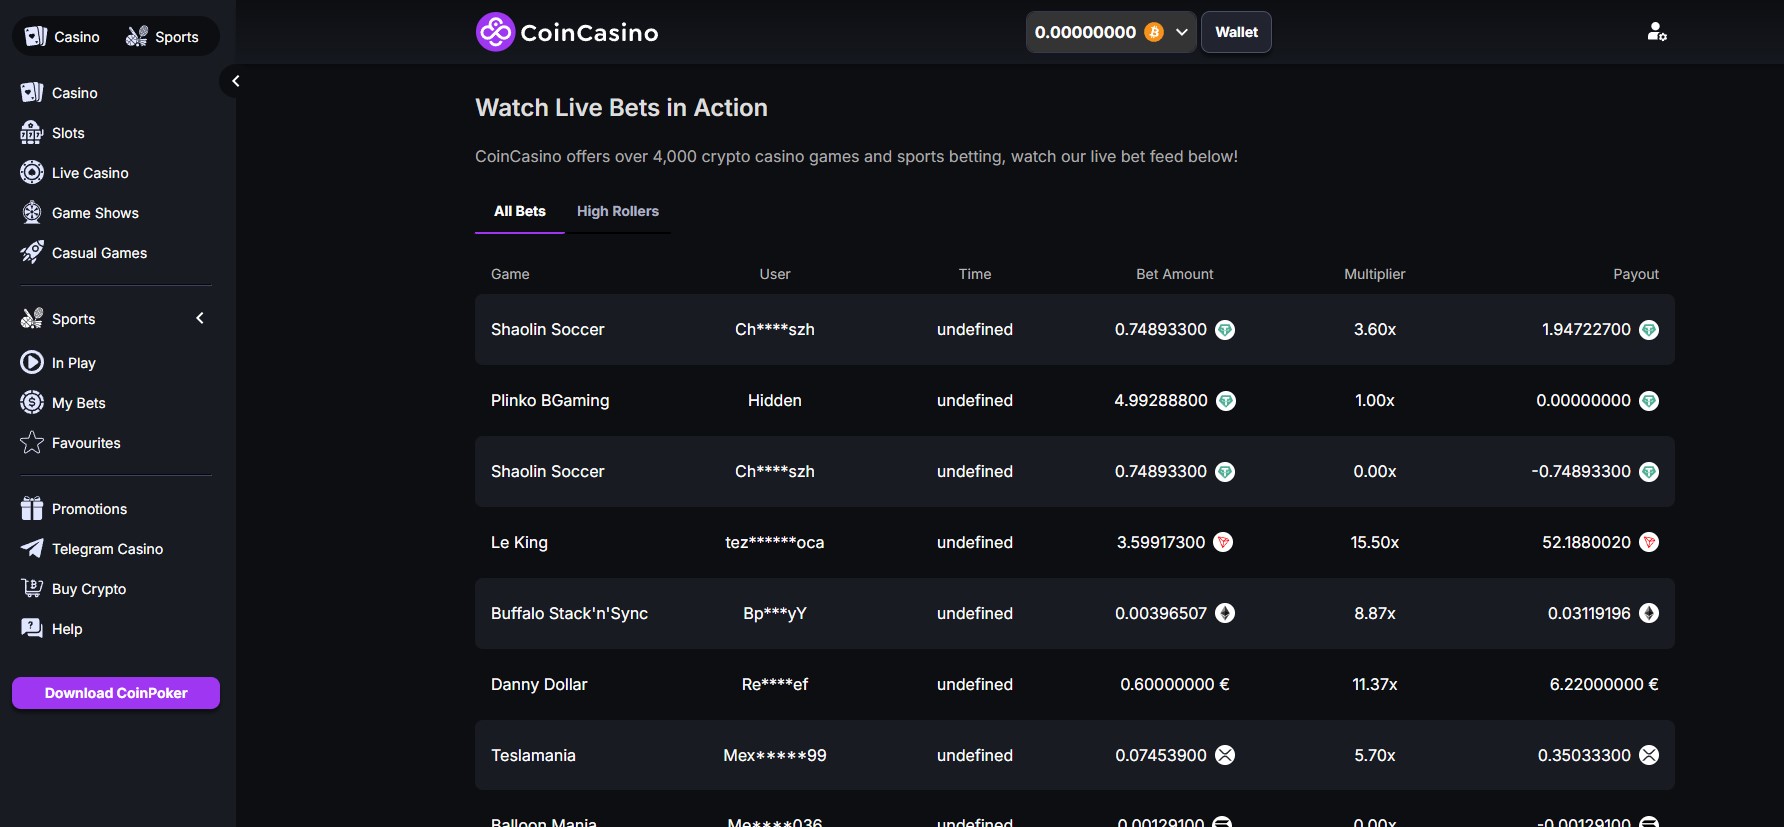Viewport: 1784px width, 827px height.
Task: Click the Buffalo Stack'n'Sync game name
Action: 569,613
